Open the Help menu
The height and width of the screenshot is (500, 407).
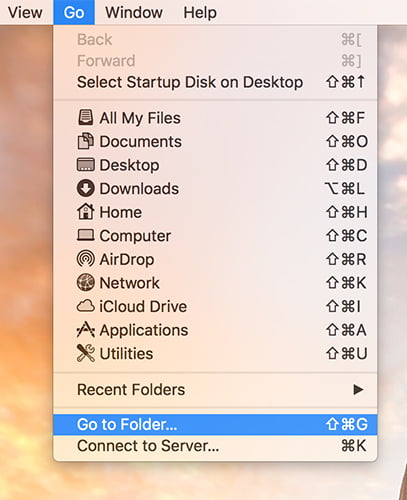200,13
